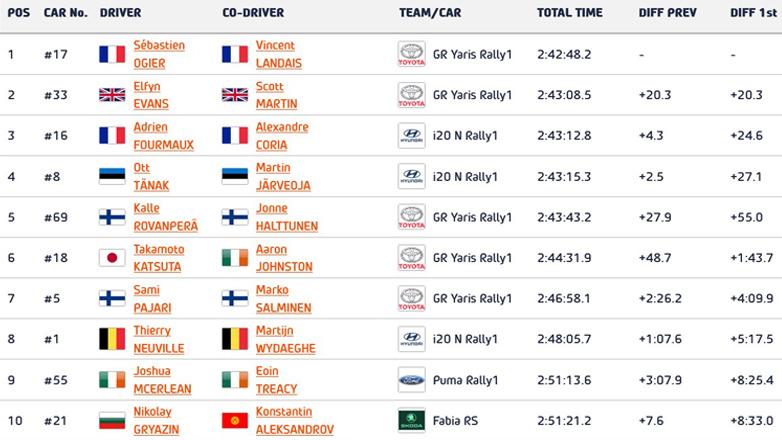Screen dimensions: 782x440
Task: Click the Irish flag beside Joshua McErlean
Action: coord(112,380)
